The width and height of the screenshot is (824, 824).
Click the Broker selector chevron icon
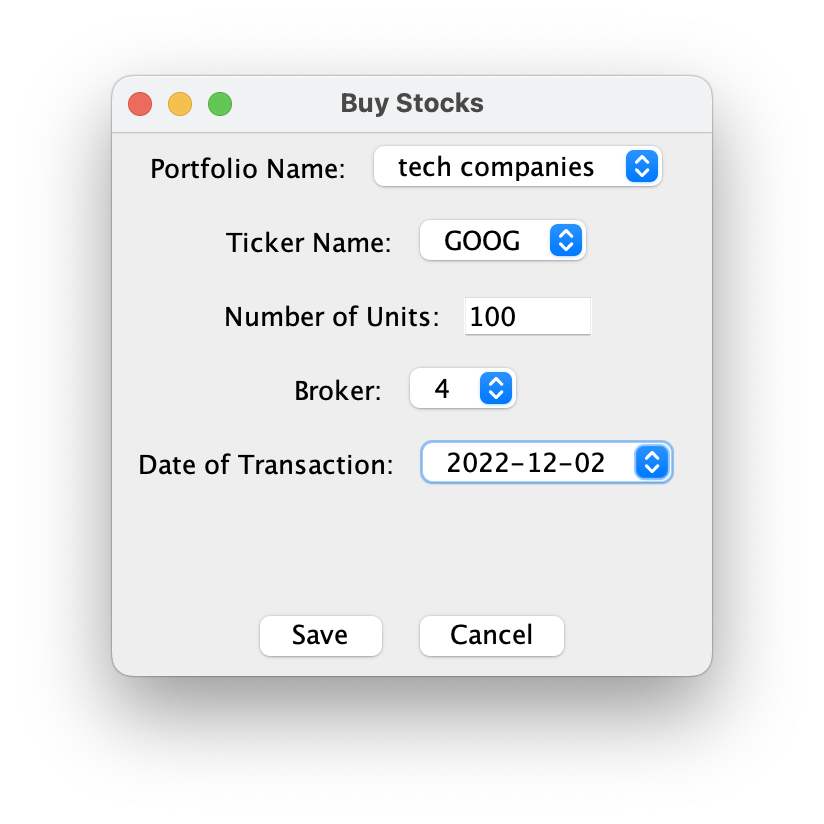coord(496,388)
